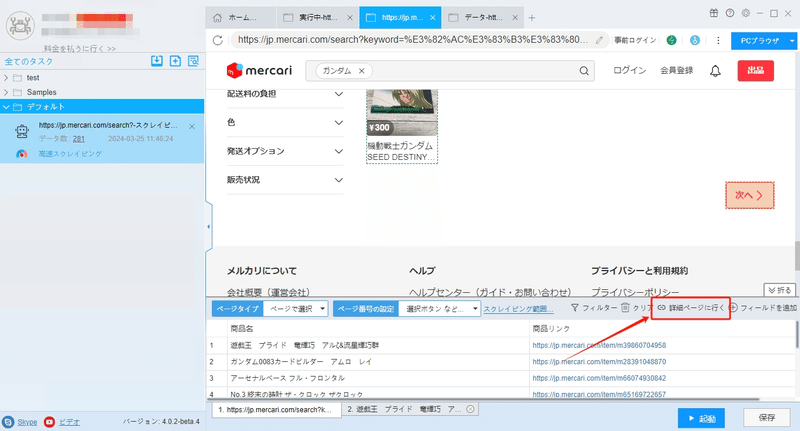This screenshot has height=431, width=800.
Task: Click the user avatar robot icon
Action: pos(20,26)
